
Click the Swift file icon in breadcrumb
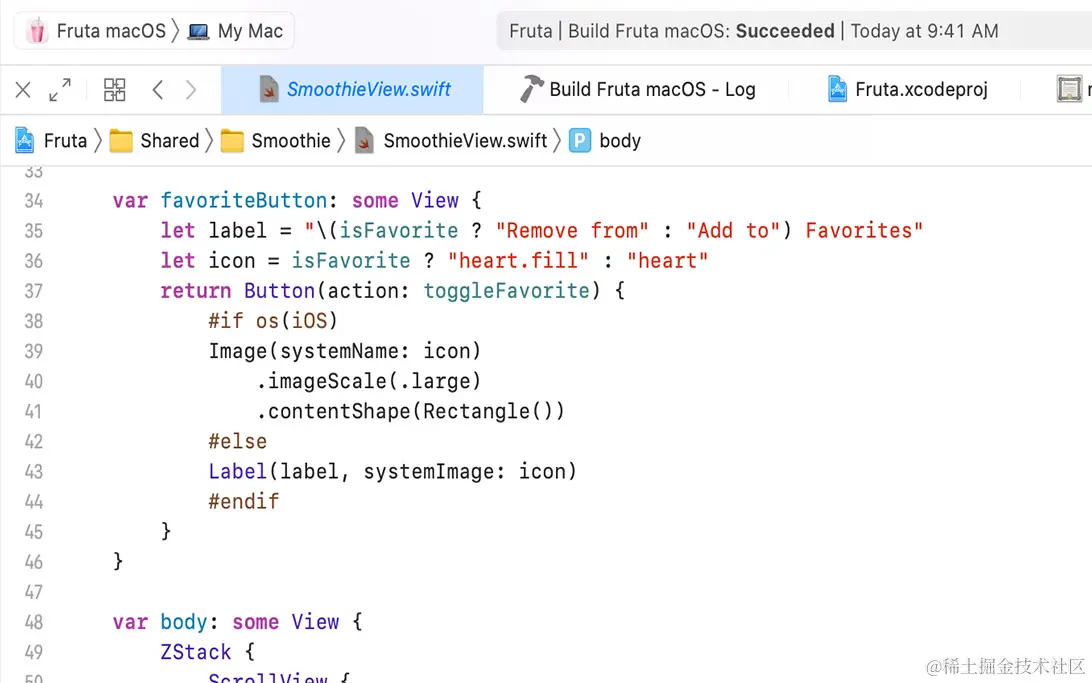364,141
